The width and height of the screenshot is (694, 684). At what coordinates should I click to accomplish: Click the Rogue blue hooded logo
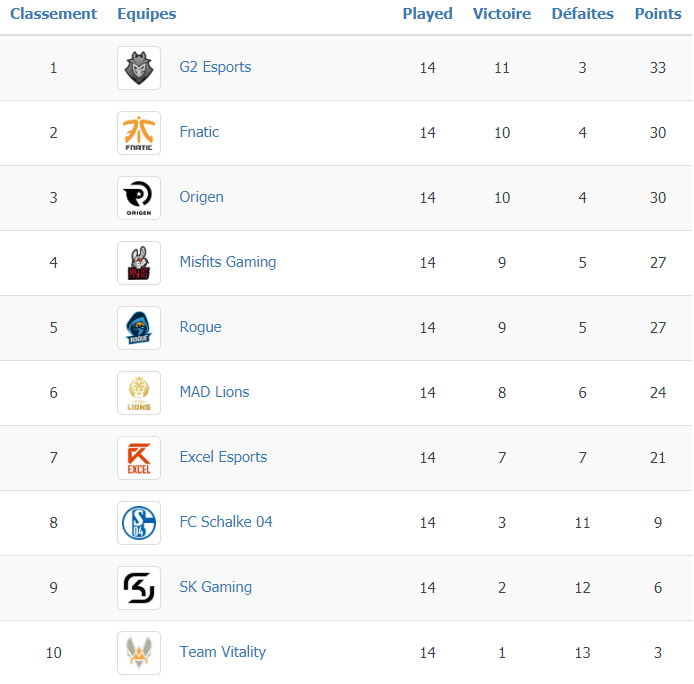(x=139, y=328)
